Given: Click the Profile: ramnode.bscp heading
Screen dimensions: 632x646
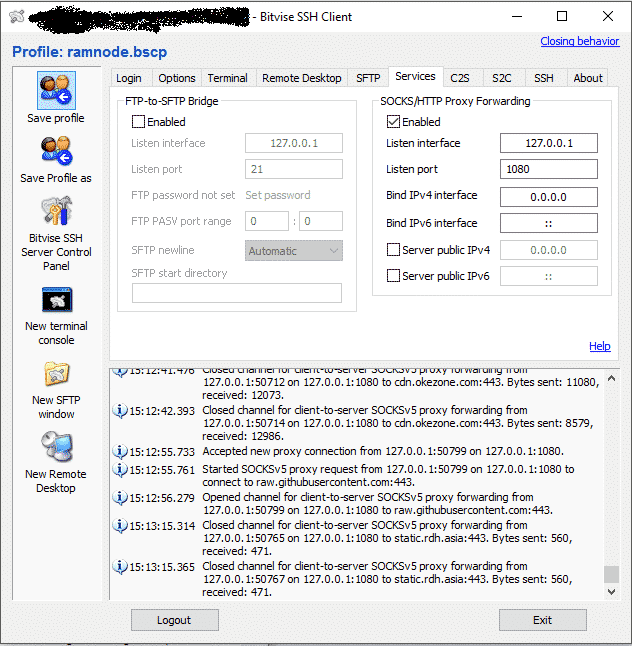Looking at the screenshot, I should (89, 52).
